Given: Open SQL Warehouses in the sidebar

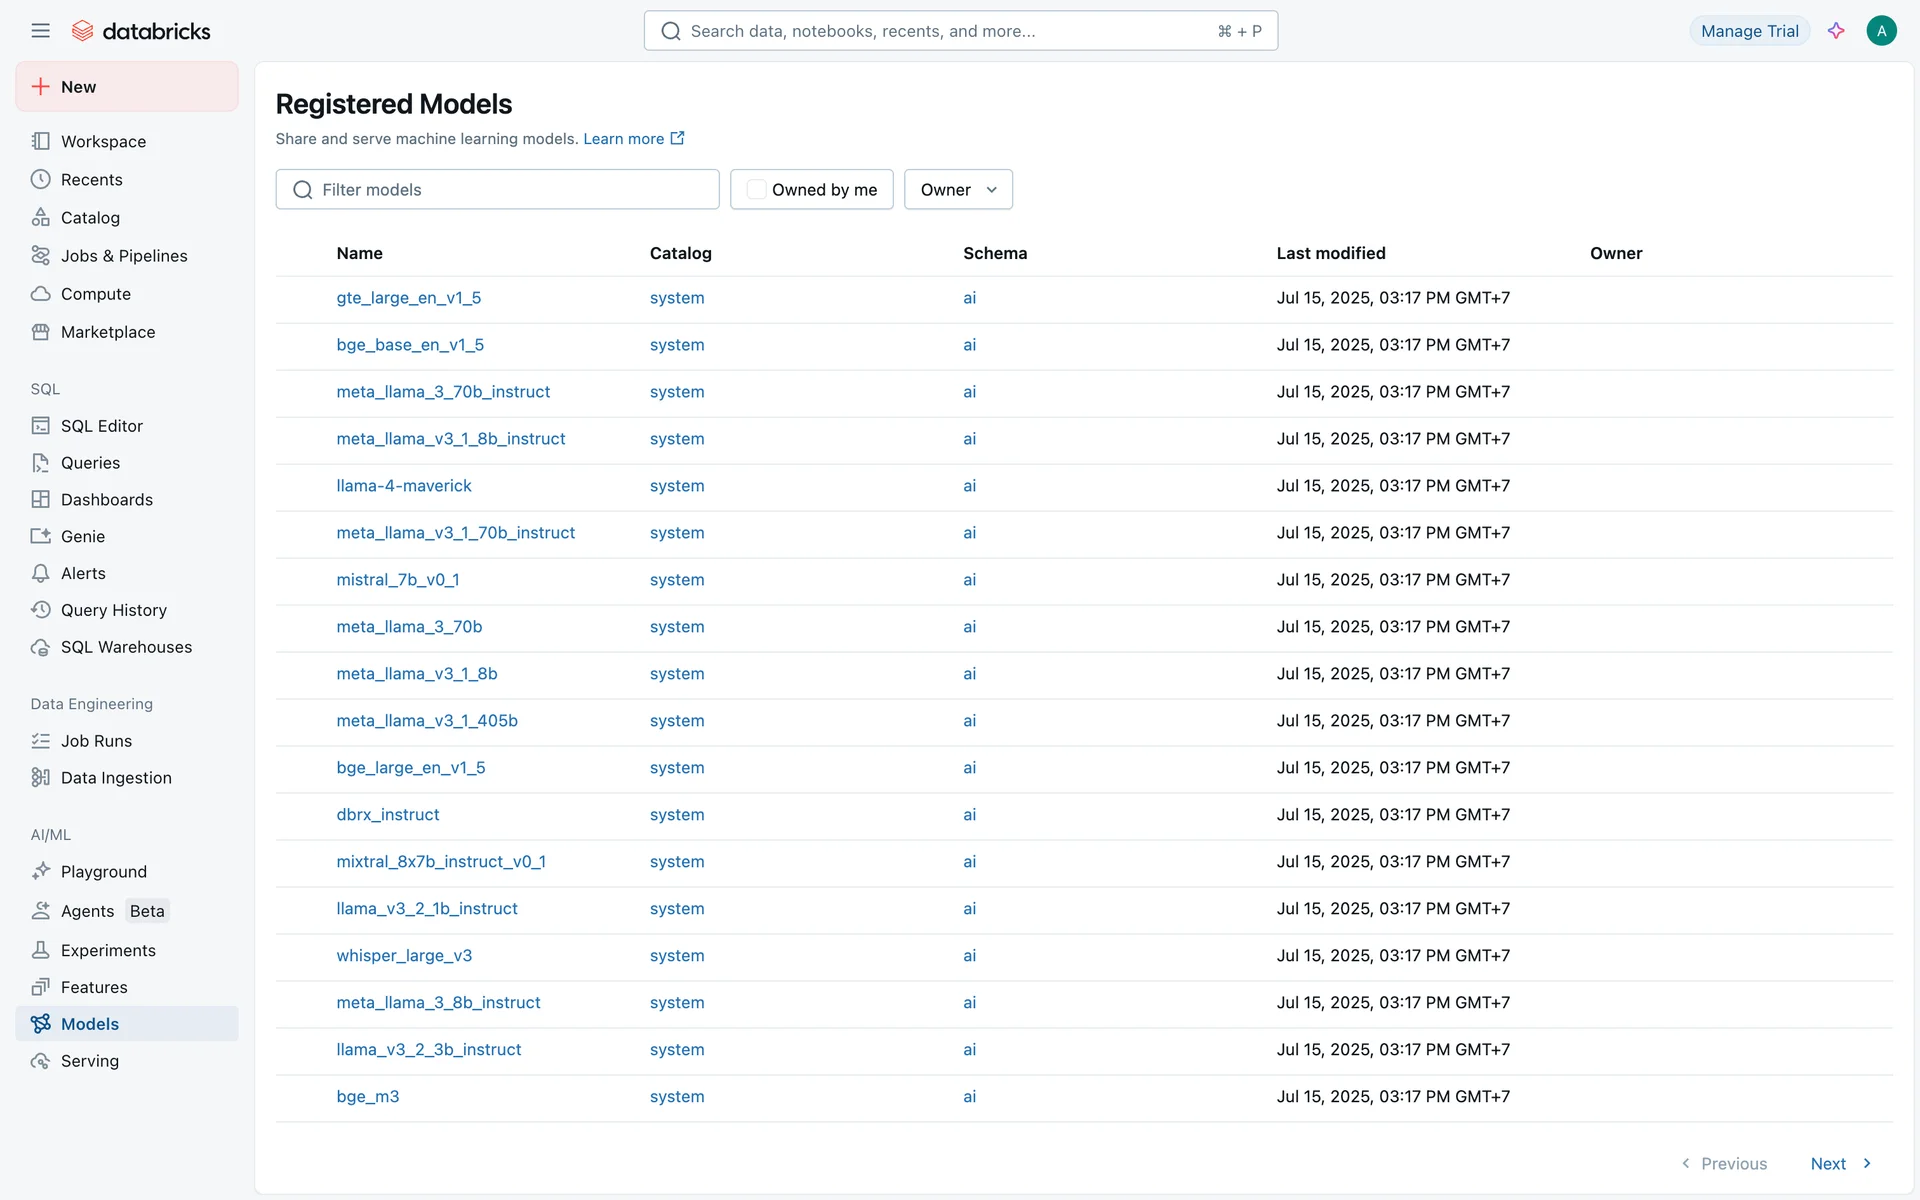Looking at the screenshot, I should click(x=126, y=647).
